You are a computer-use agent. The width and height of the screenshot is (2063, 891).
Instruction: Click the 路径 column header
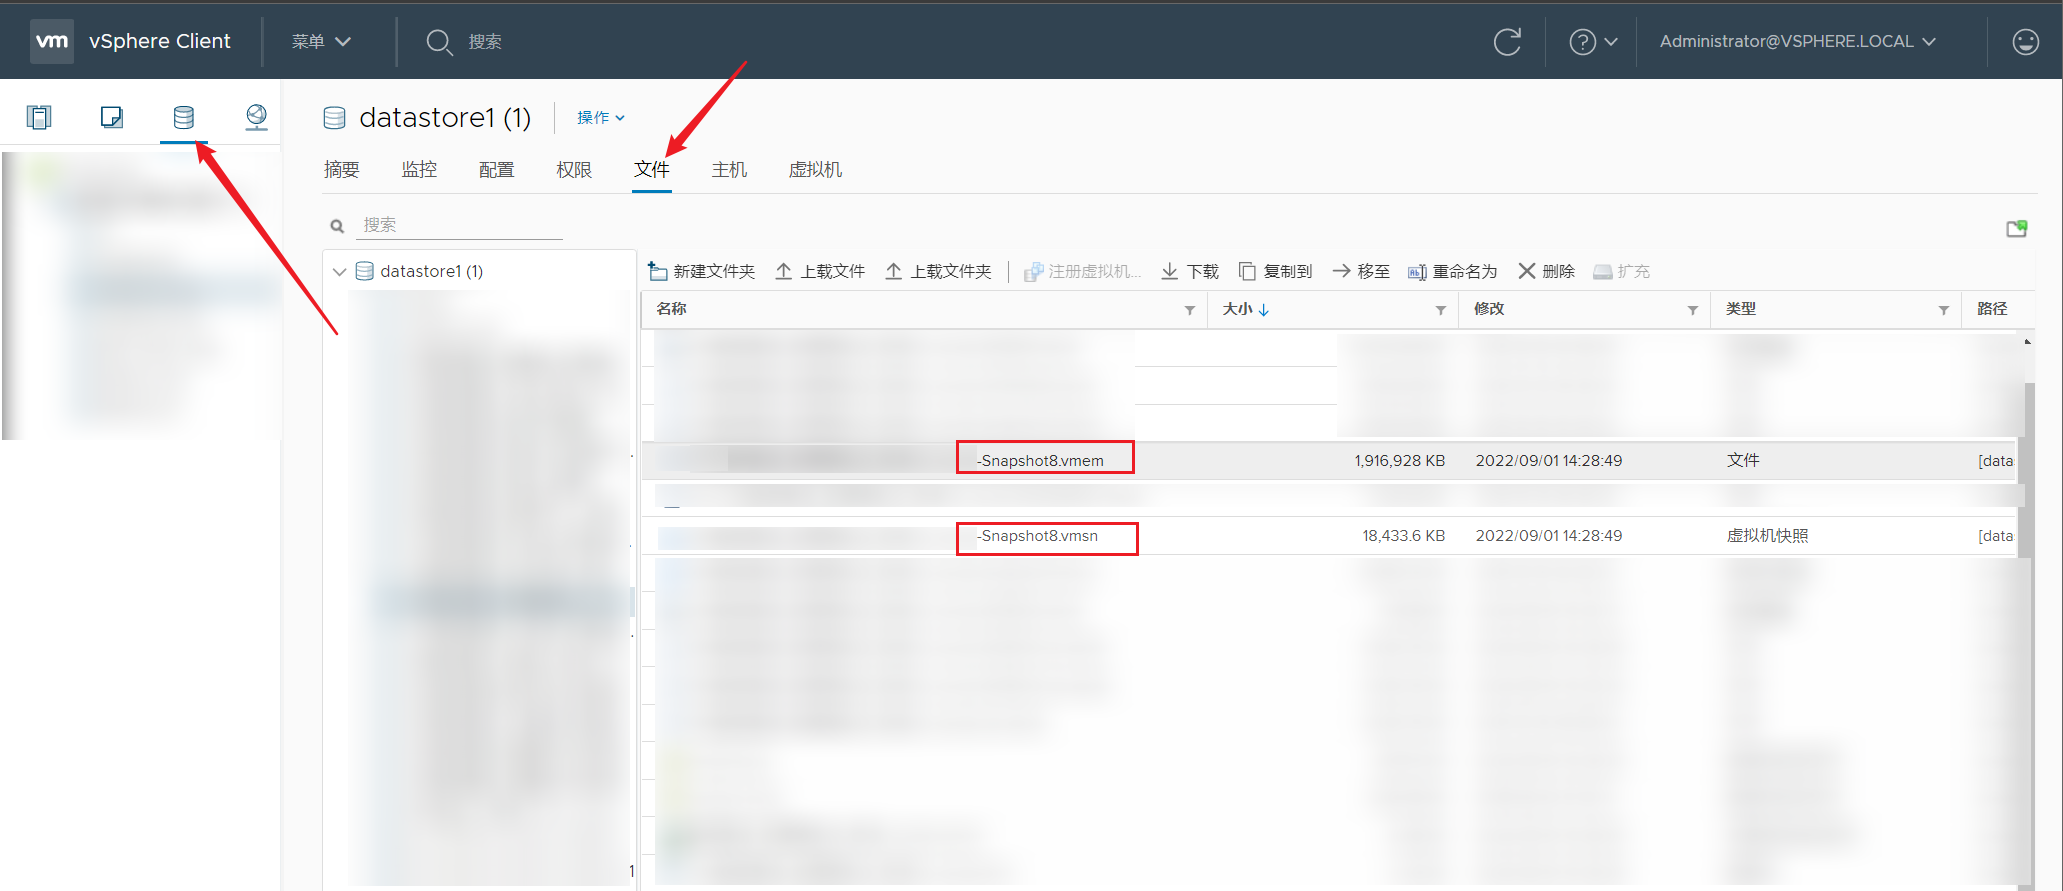pyautogui.click(x=1992, y=309)
